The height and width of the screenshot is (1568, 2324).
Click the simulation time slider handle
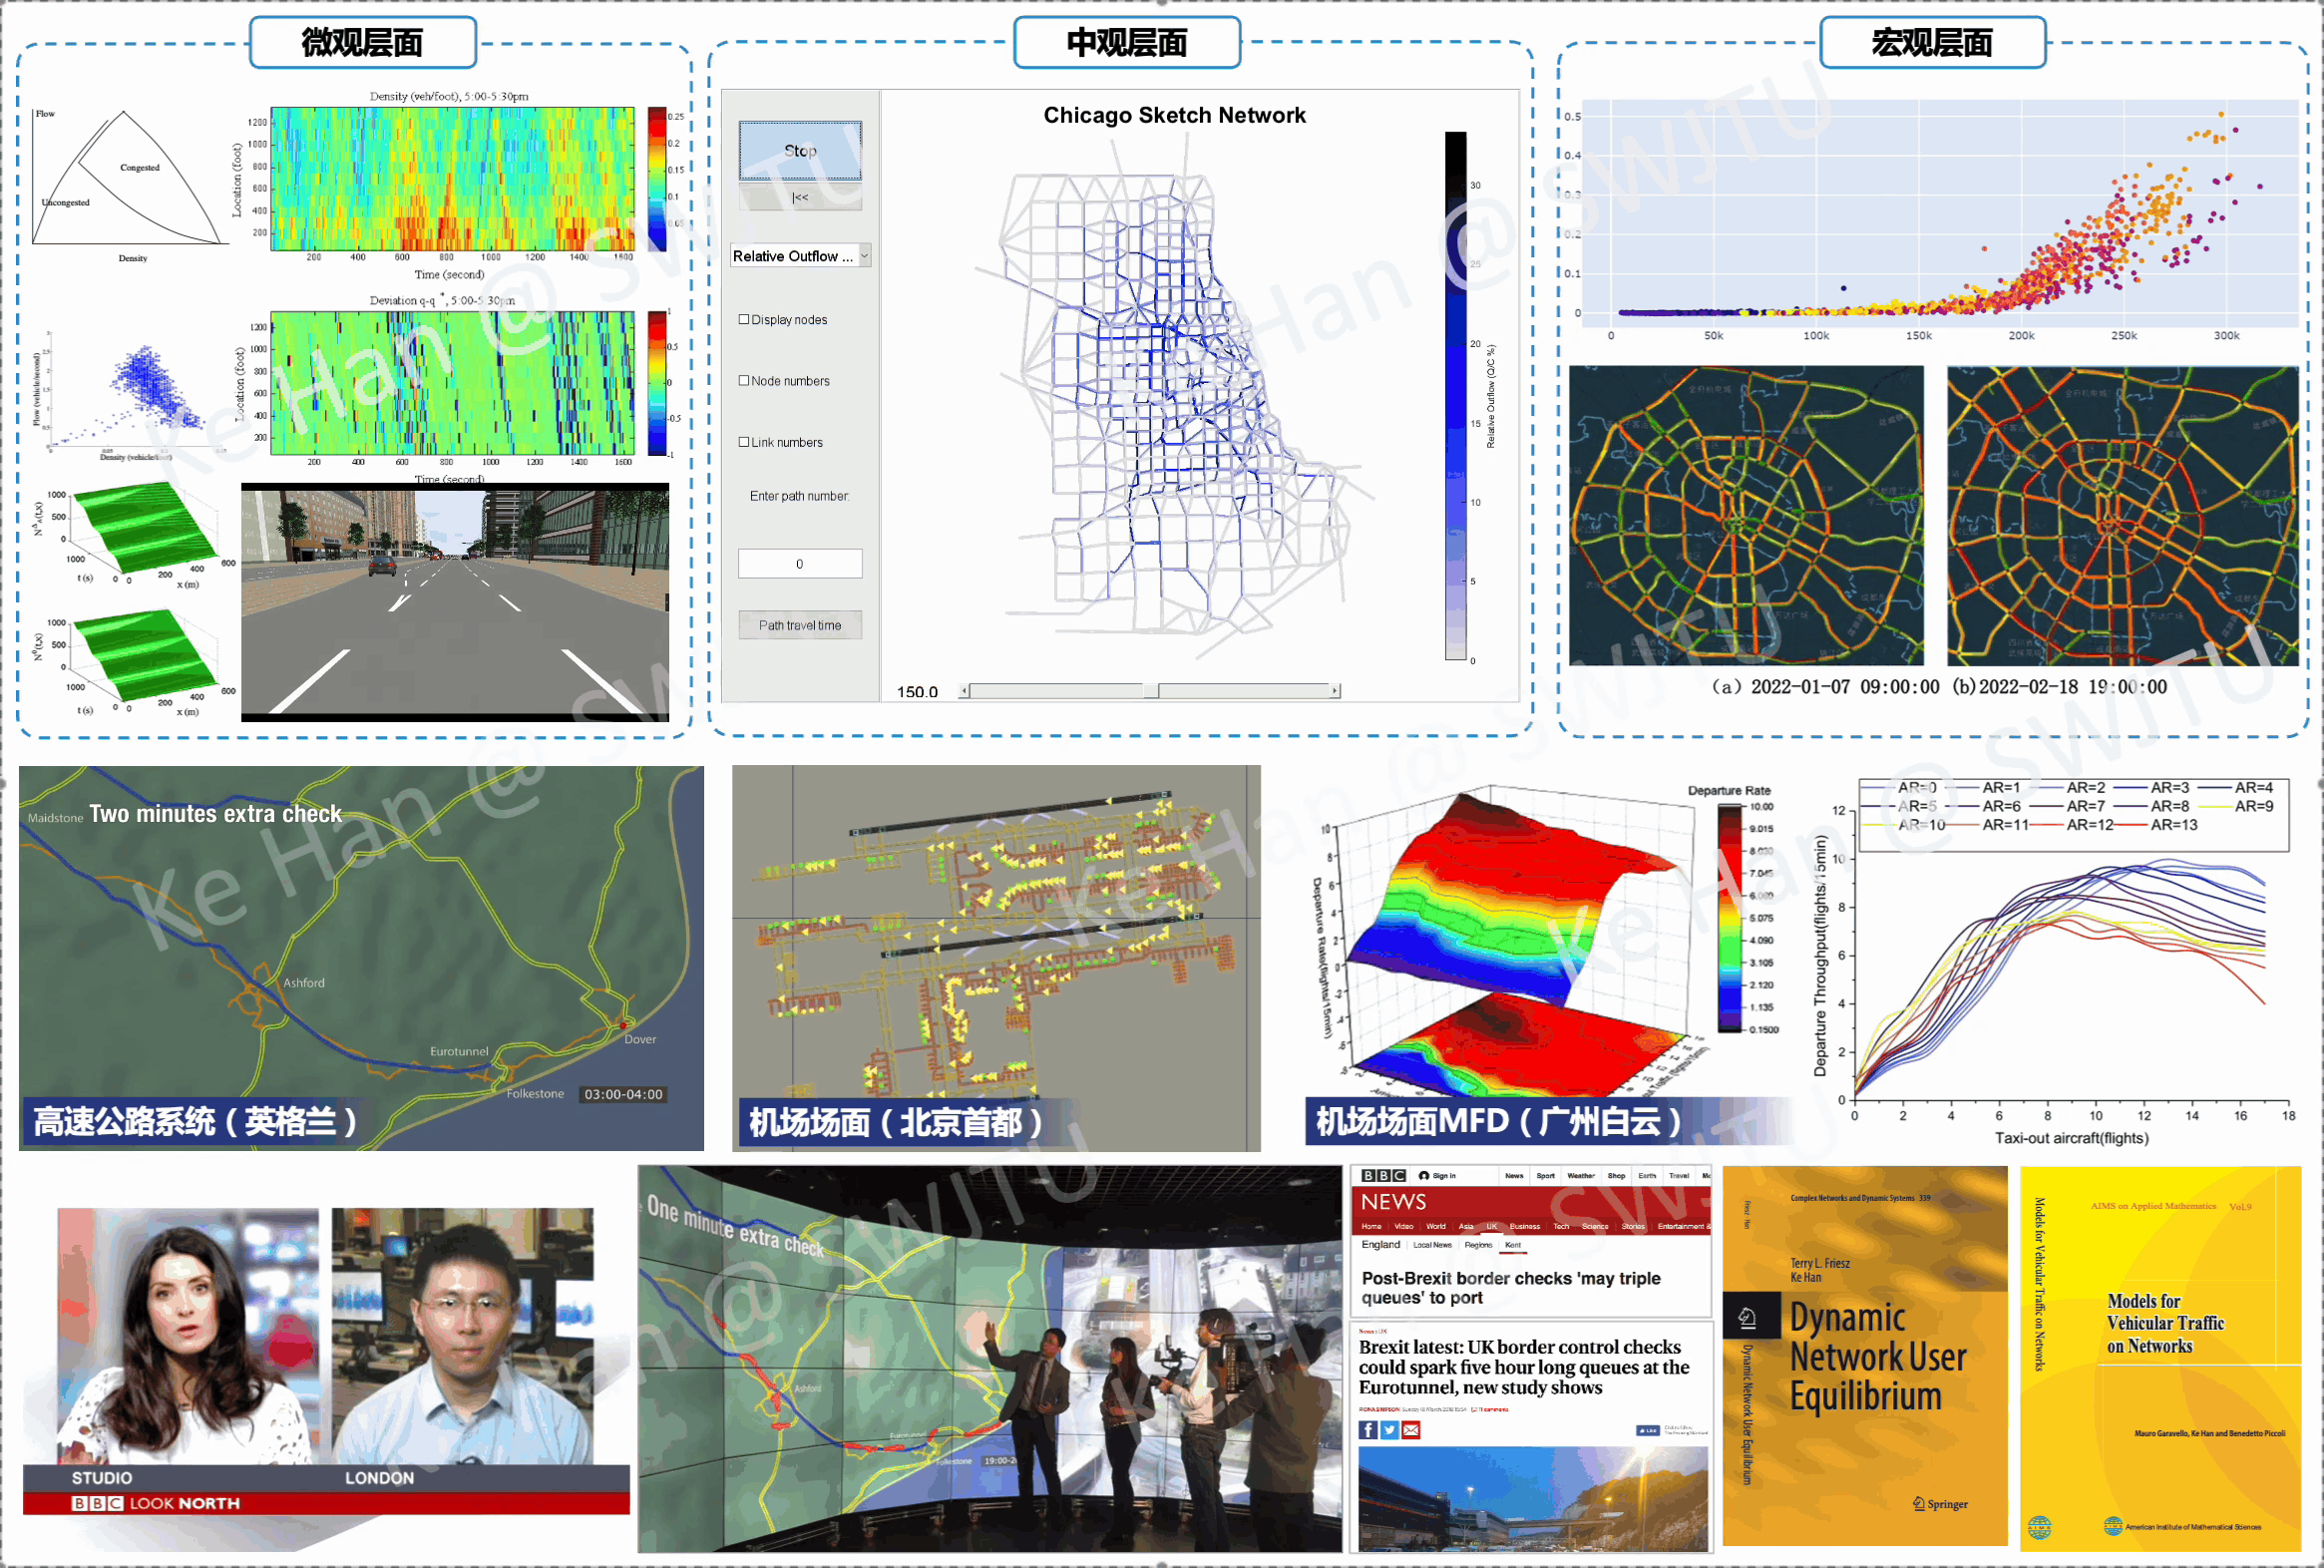pos(1151,691)
